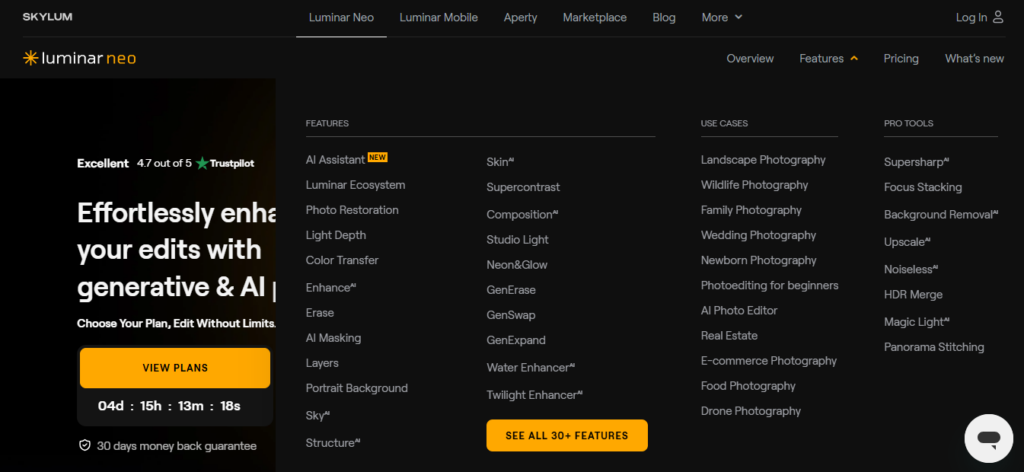Click Photoediting for beginners link

point(769,285)
